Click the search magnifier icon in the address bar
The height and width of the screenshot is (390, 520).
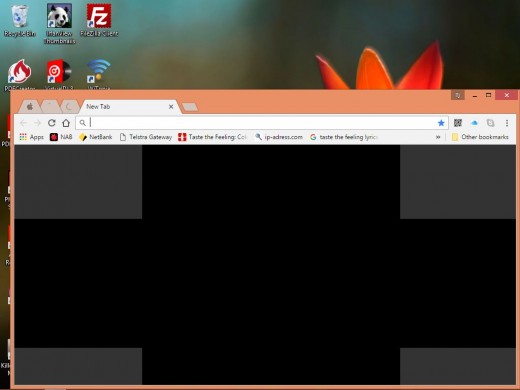[x=83, y=123]
